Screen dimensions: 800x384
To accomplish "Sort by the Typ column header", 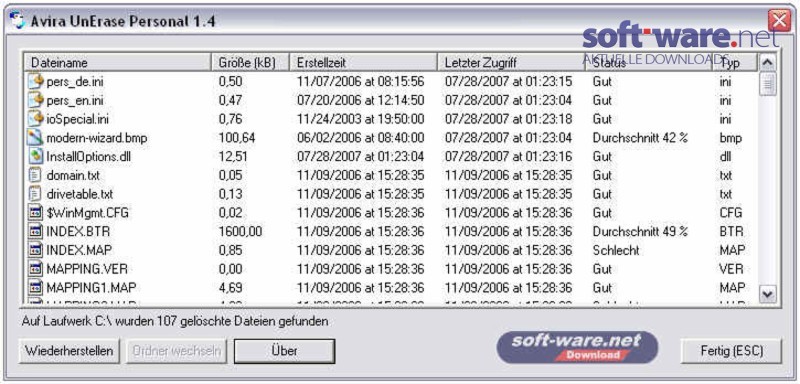I will (735, 62).
